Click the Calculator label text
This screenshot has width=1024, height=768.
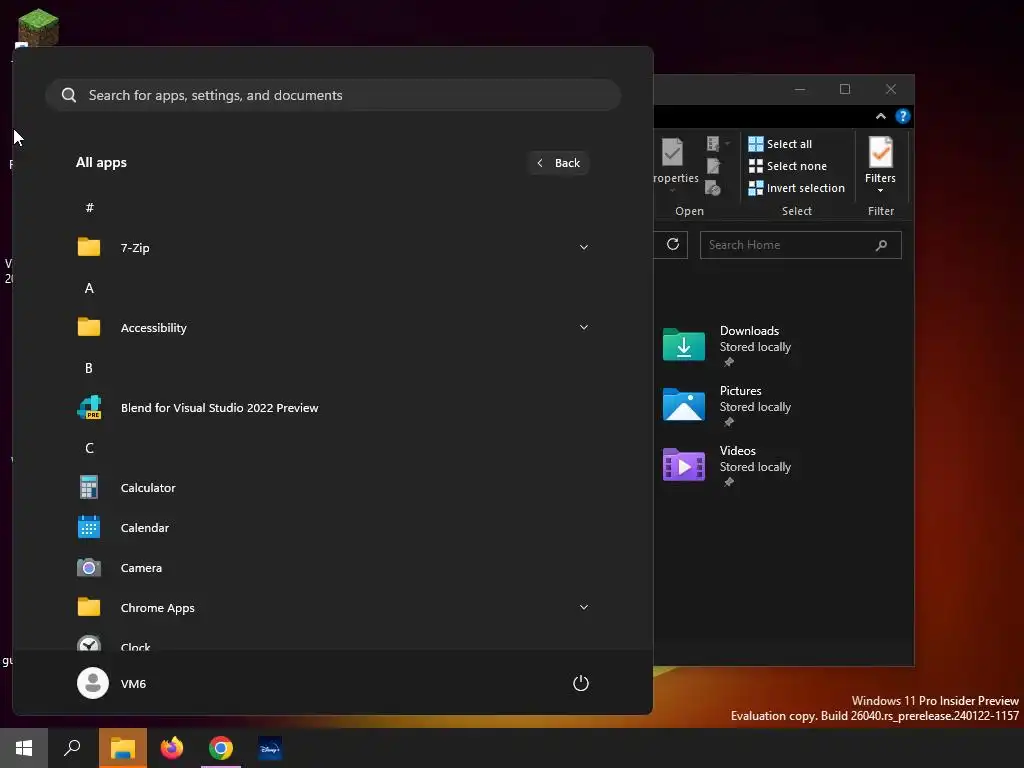click(x=148, y=488)
